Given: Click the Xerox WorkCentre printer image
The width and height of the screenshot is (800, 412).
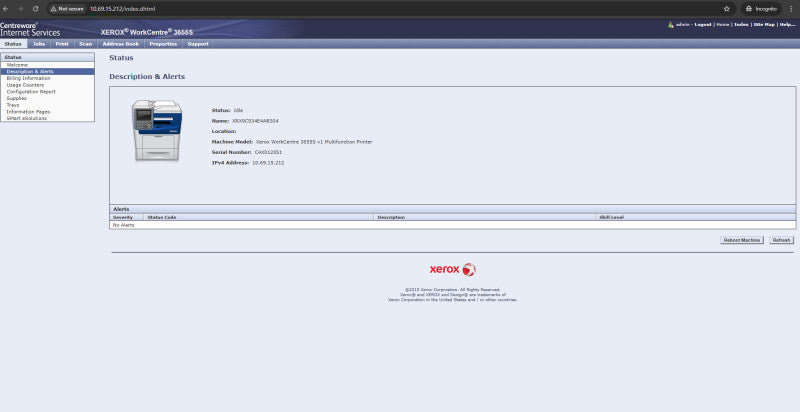Looking at the screenshot, I should click(x=157, y=131).
